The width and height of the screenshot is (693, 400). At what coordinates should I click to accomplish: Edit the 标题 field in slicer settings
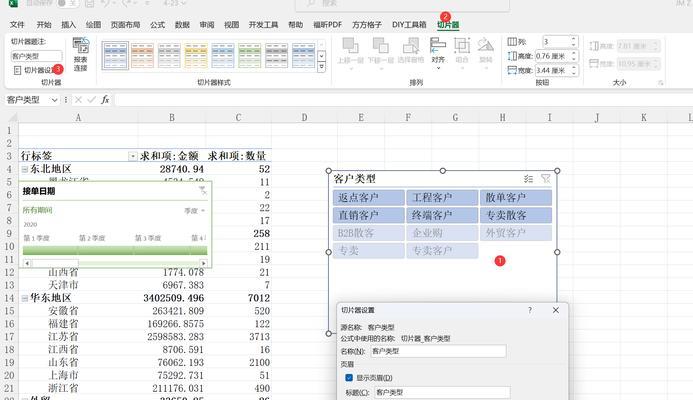(442, 392)
